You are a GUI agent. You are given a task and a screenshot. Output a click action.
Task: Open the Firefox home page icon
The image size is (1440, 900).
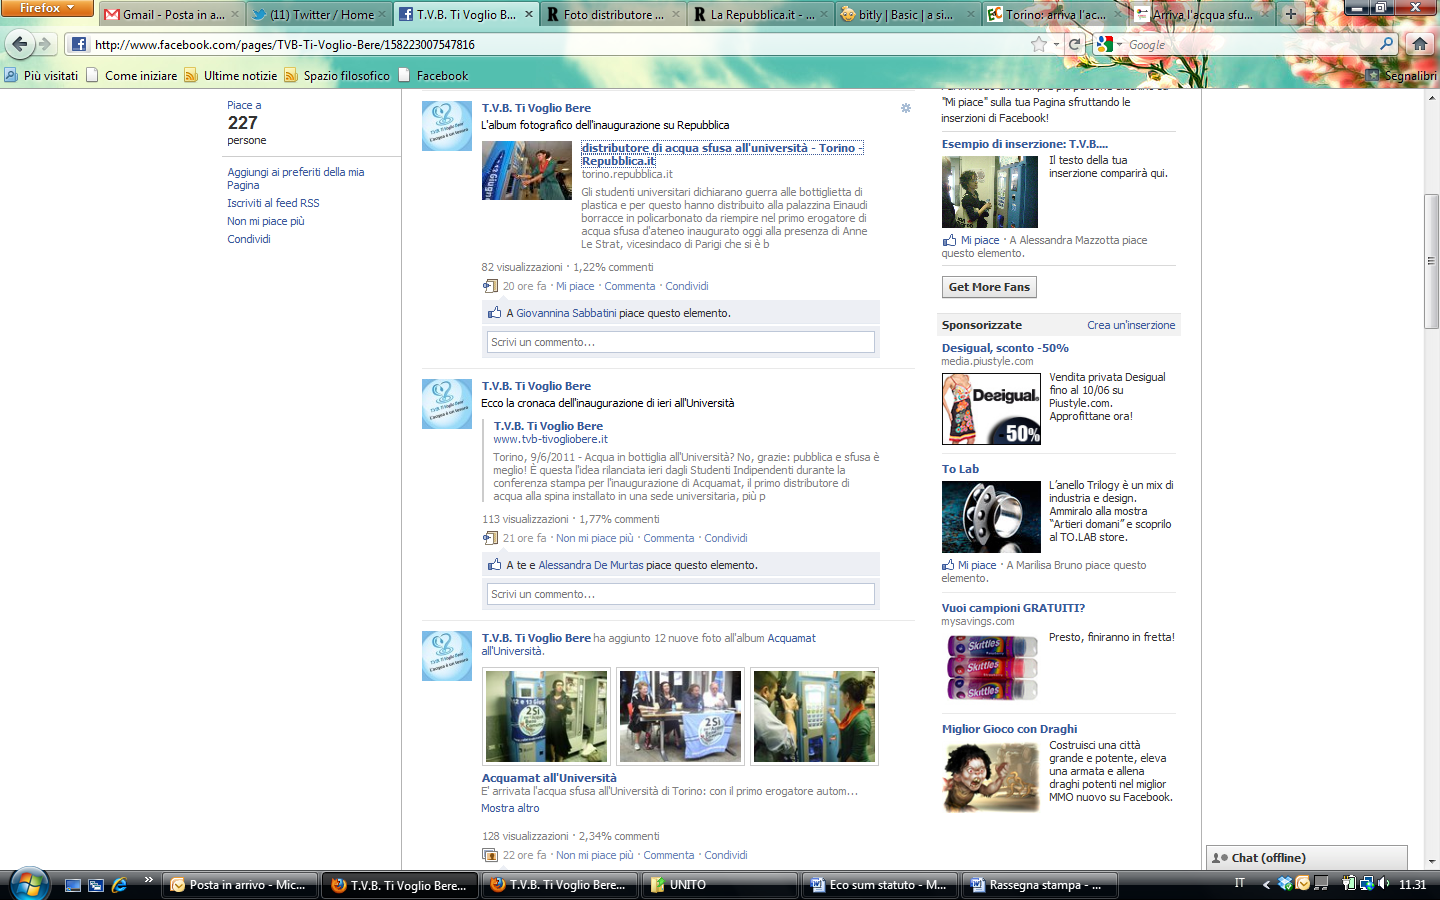[x=1420, y=44]
